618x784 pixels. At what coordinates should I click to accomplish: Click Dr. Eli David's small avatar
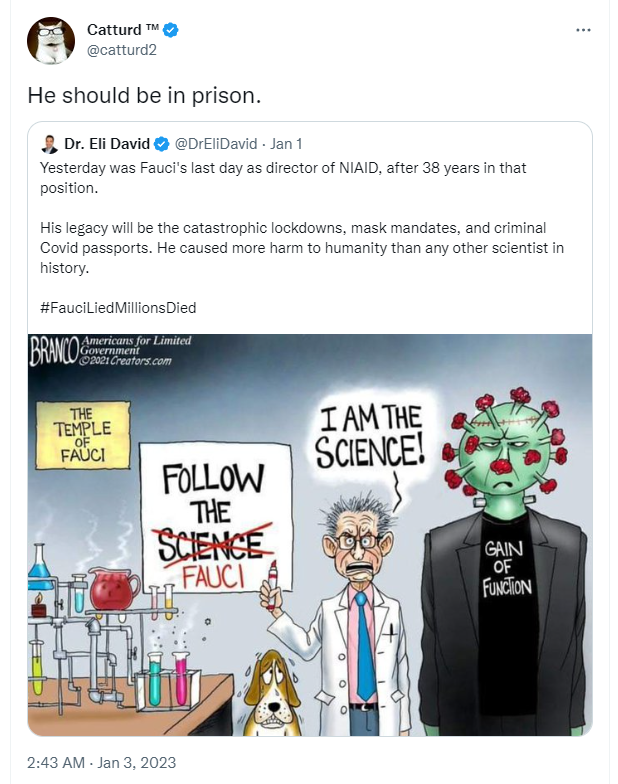pyautogui.click(x=49, y=143)
